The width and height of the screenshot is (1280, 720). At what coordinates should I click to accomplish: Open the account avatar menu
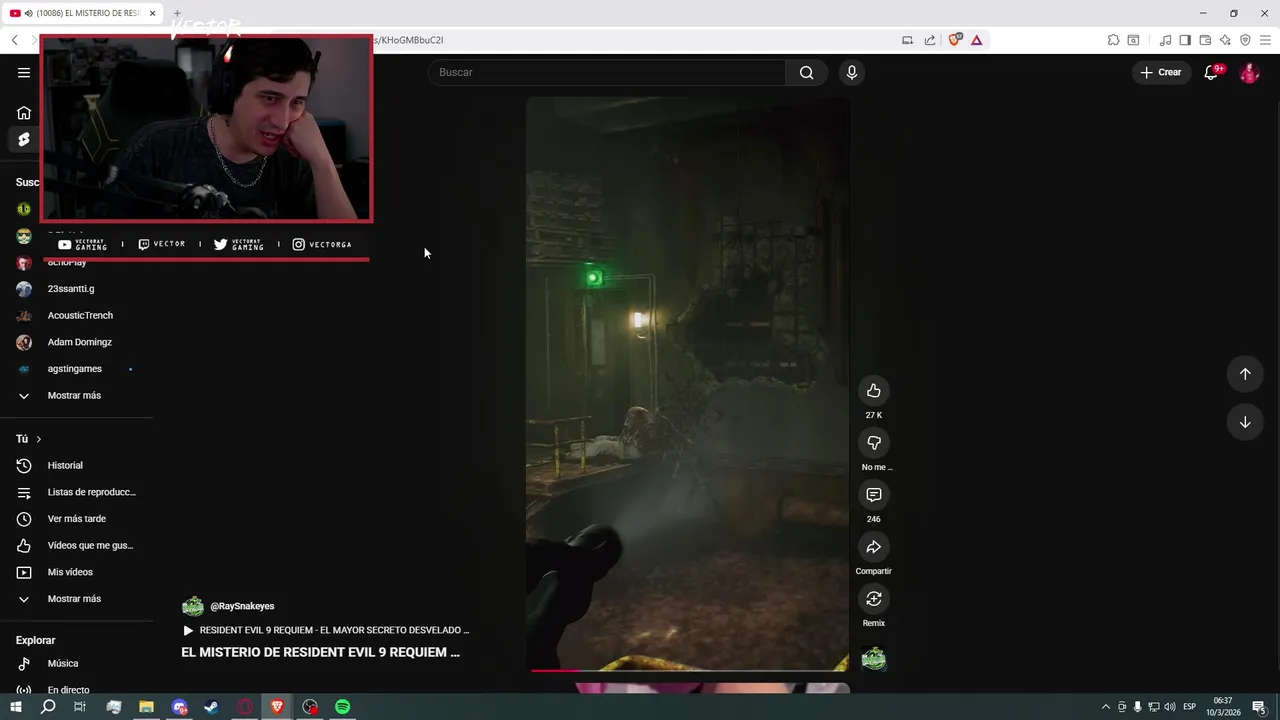pyautogui.click(x=1249, y=72)
